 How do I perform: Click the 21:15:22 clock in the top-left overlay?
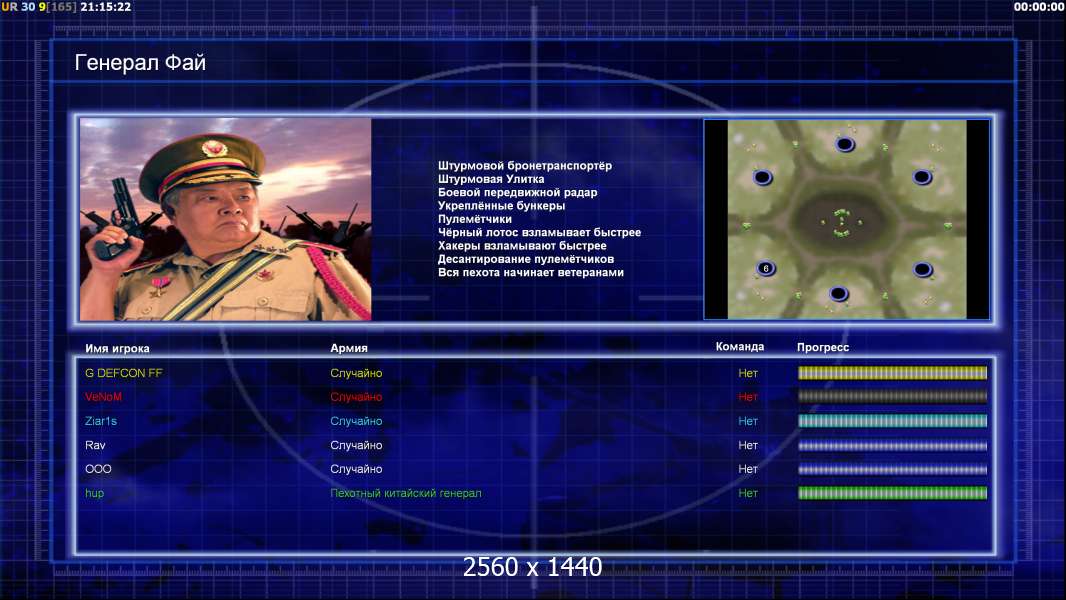(105, 7)
